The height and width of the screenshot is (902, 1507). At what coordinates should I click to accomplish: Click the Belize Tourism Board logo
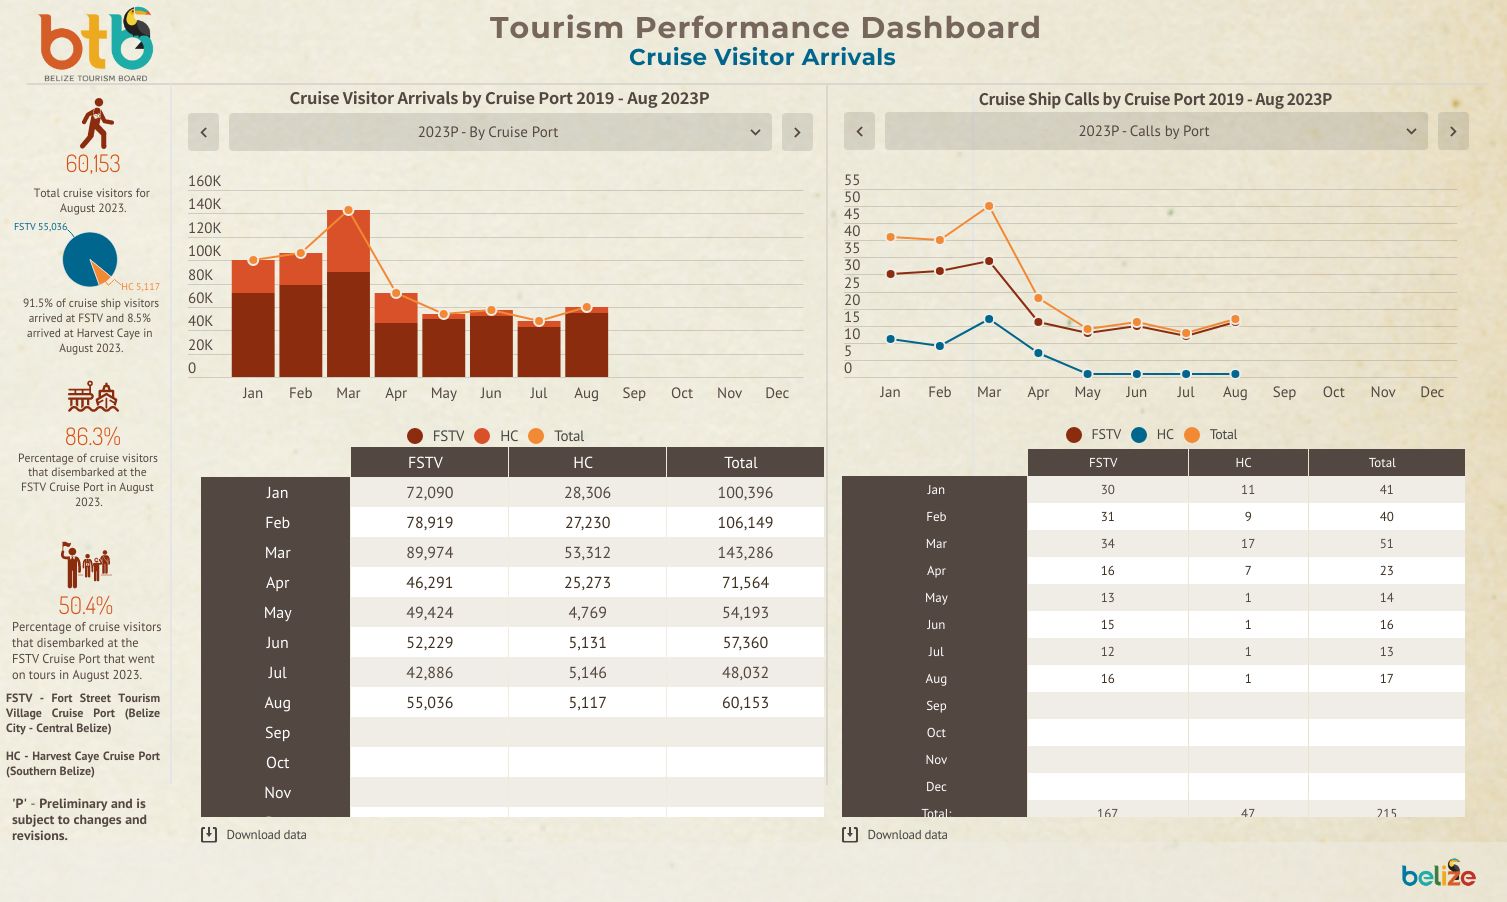96,45
